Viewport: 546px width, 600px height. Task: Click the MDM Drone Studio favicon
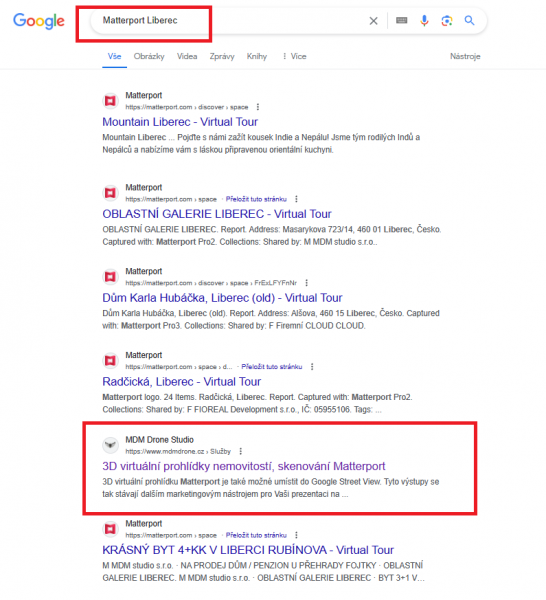(111, 445)
